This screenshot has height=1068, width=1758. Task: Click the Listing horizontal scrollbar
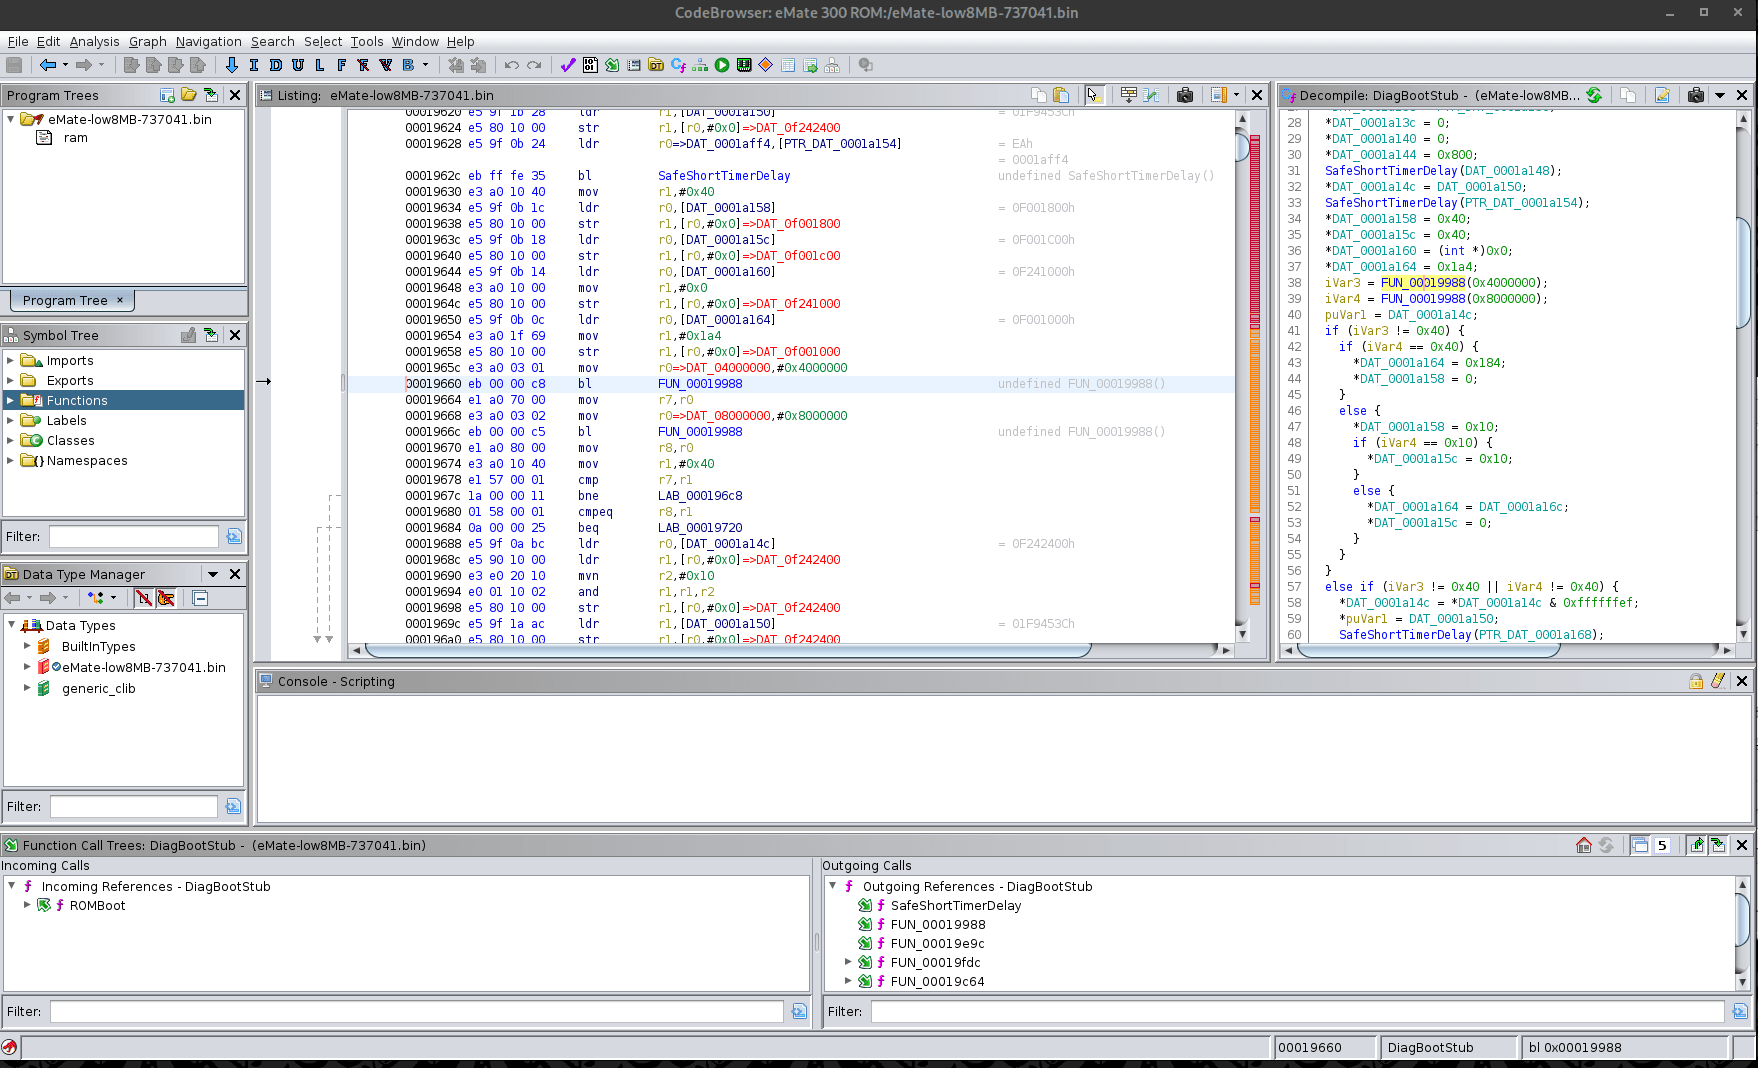[x=728, y=650]
